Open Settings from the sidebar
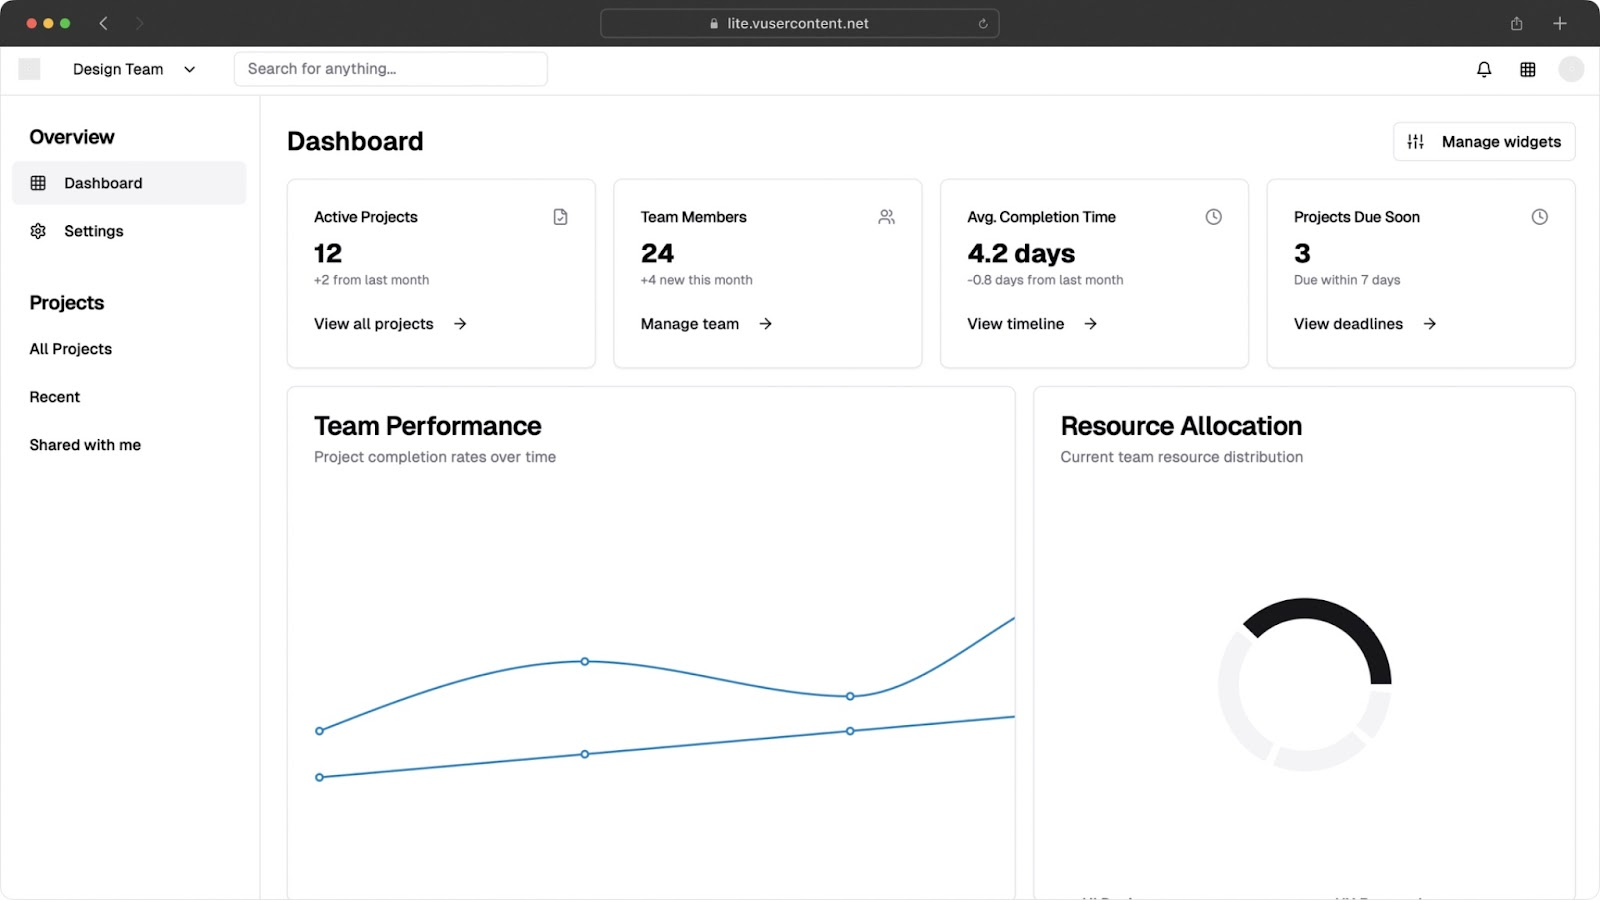This screenshot has width=1600, height=900. click(x=93, y=231)
